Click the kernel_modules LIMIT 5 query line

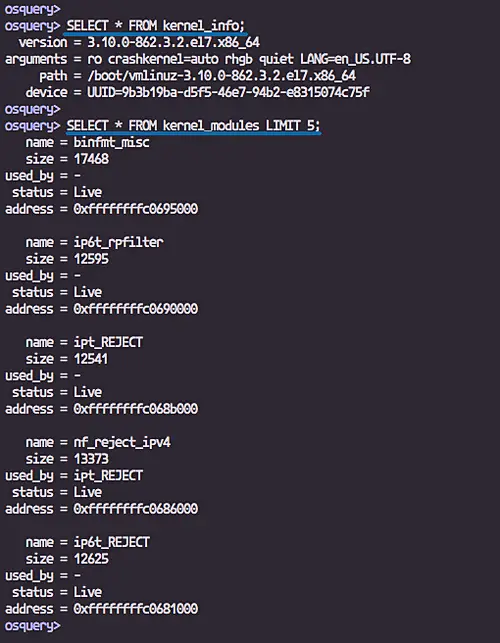(x=193, y=125)
